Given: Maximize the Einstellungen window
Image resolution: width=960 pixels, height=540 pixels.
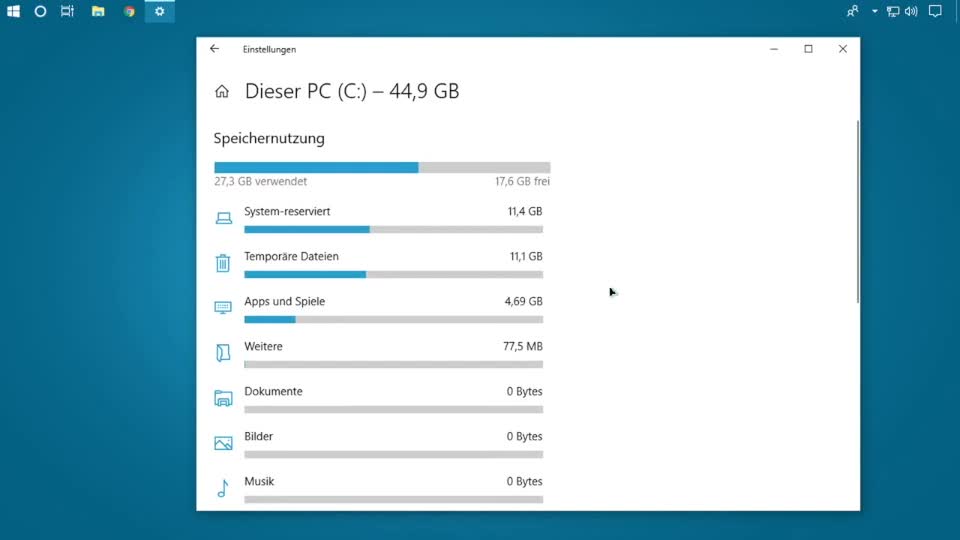Looking at the screenshot, I should point(808,49).
